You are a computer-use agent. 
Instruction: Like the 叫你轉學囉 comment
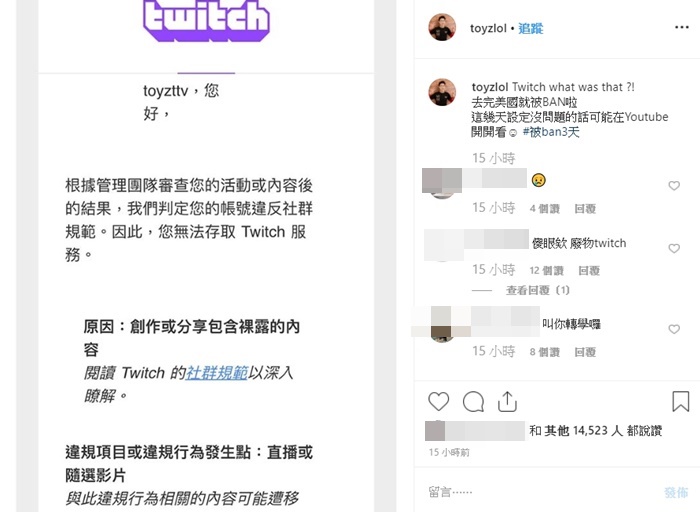pyautogui.click(x=674, y=329)
